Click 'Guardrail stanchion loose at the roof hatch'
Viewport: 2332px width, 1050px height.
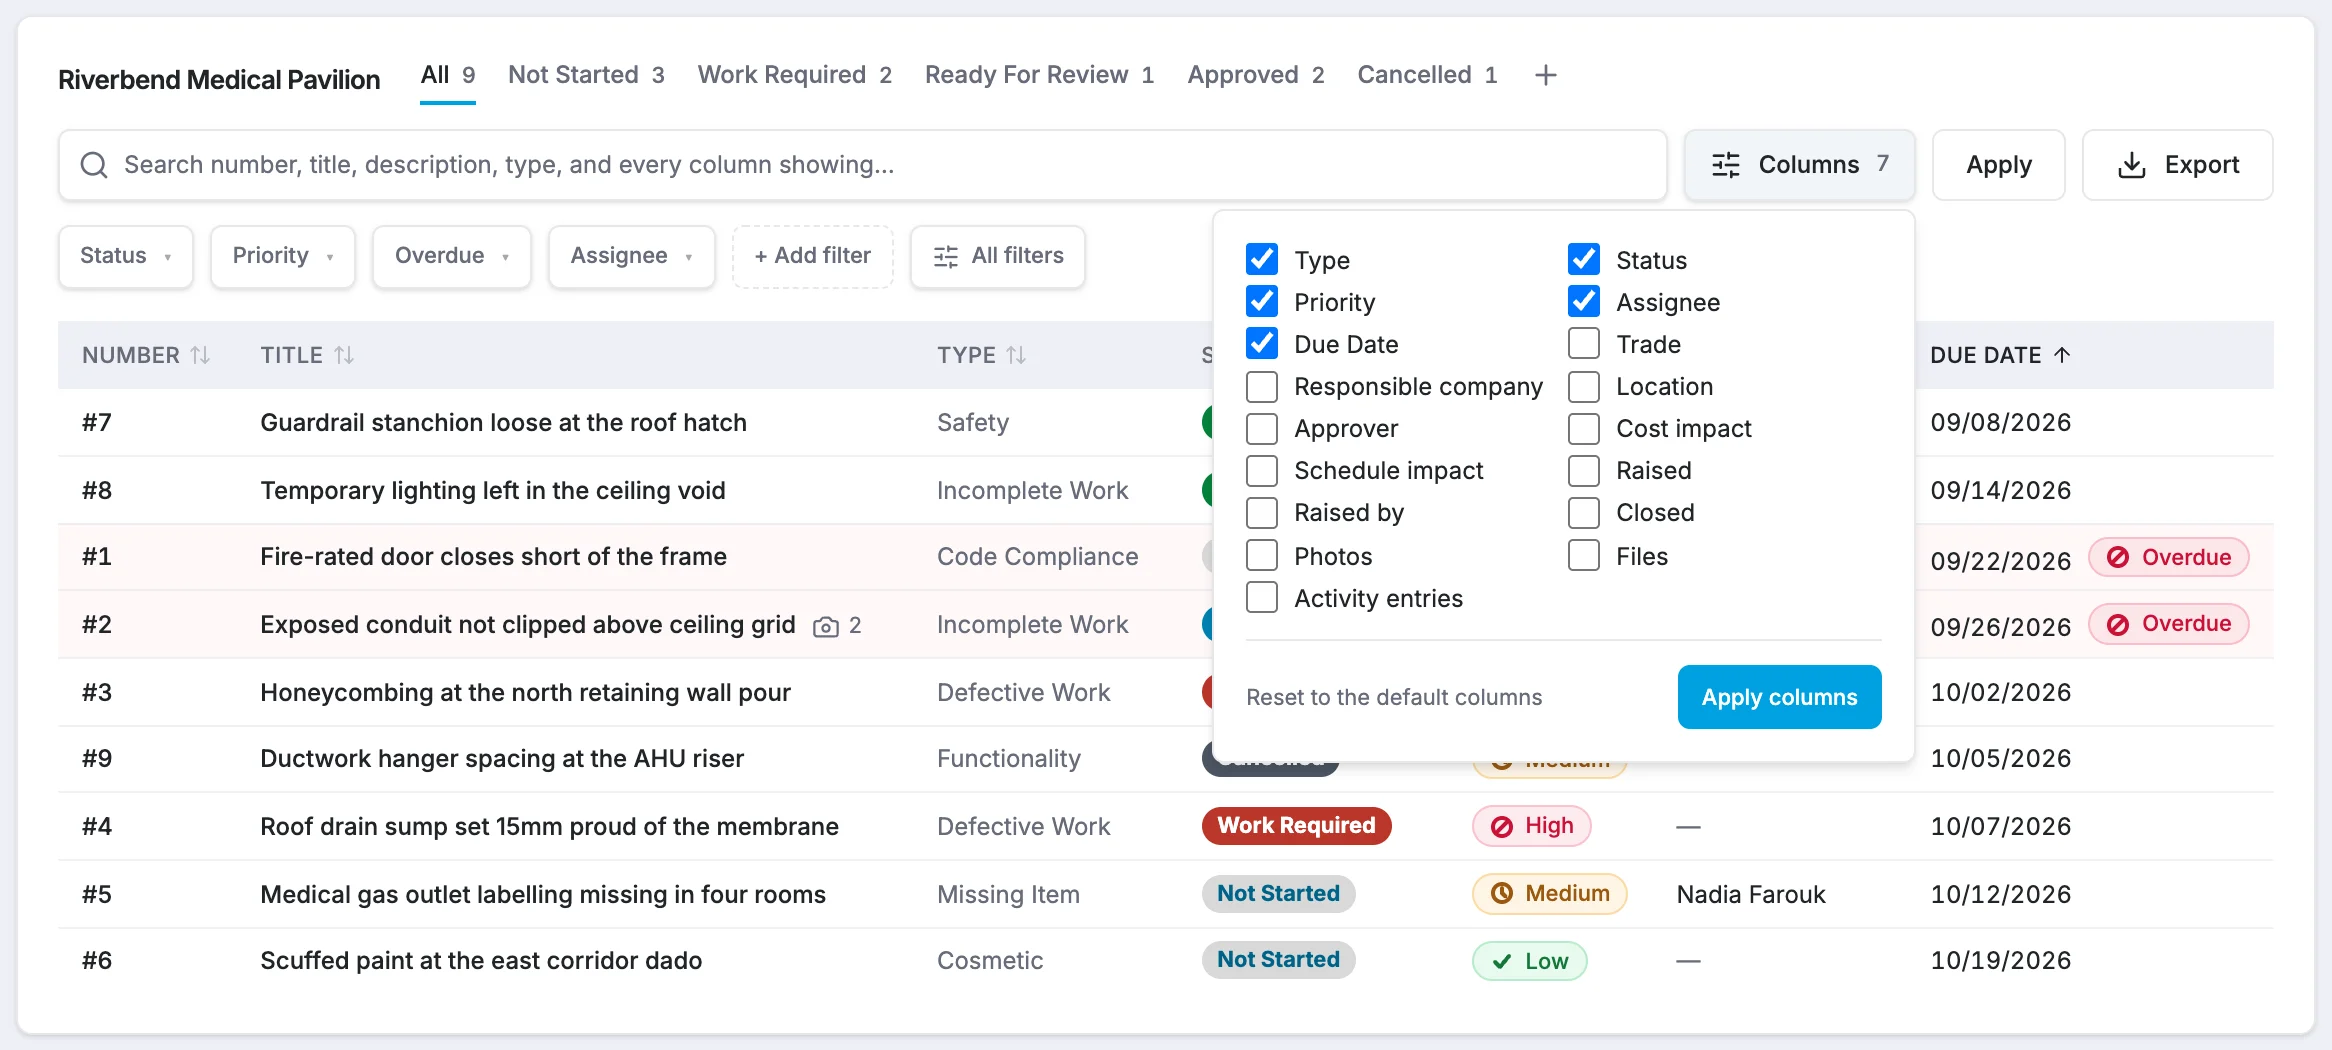point(504,422)
